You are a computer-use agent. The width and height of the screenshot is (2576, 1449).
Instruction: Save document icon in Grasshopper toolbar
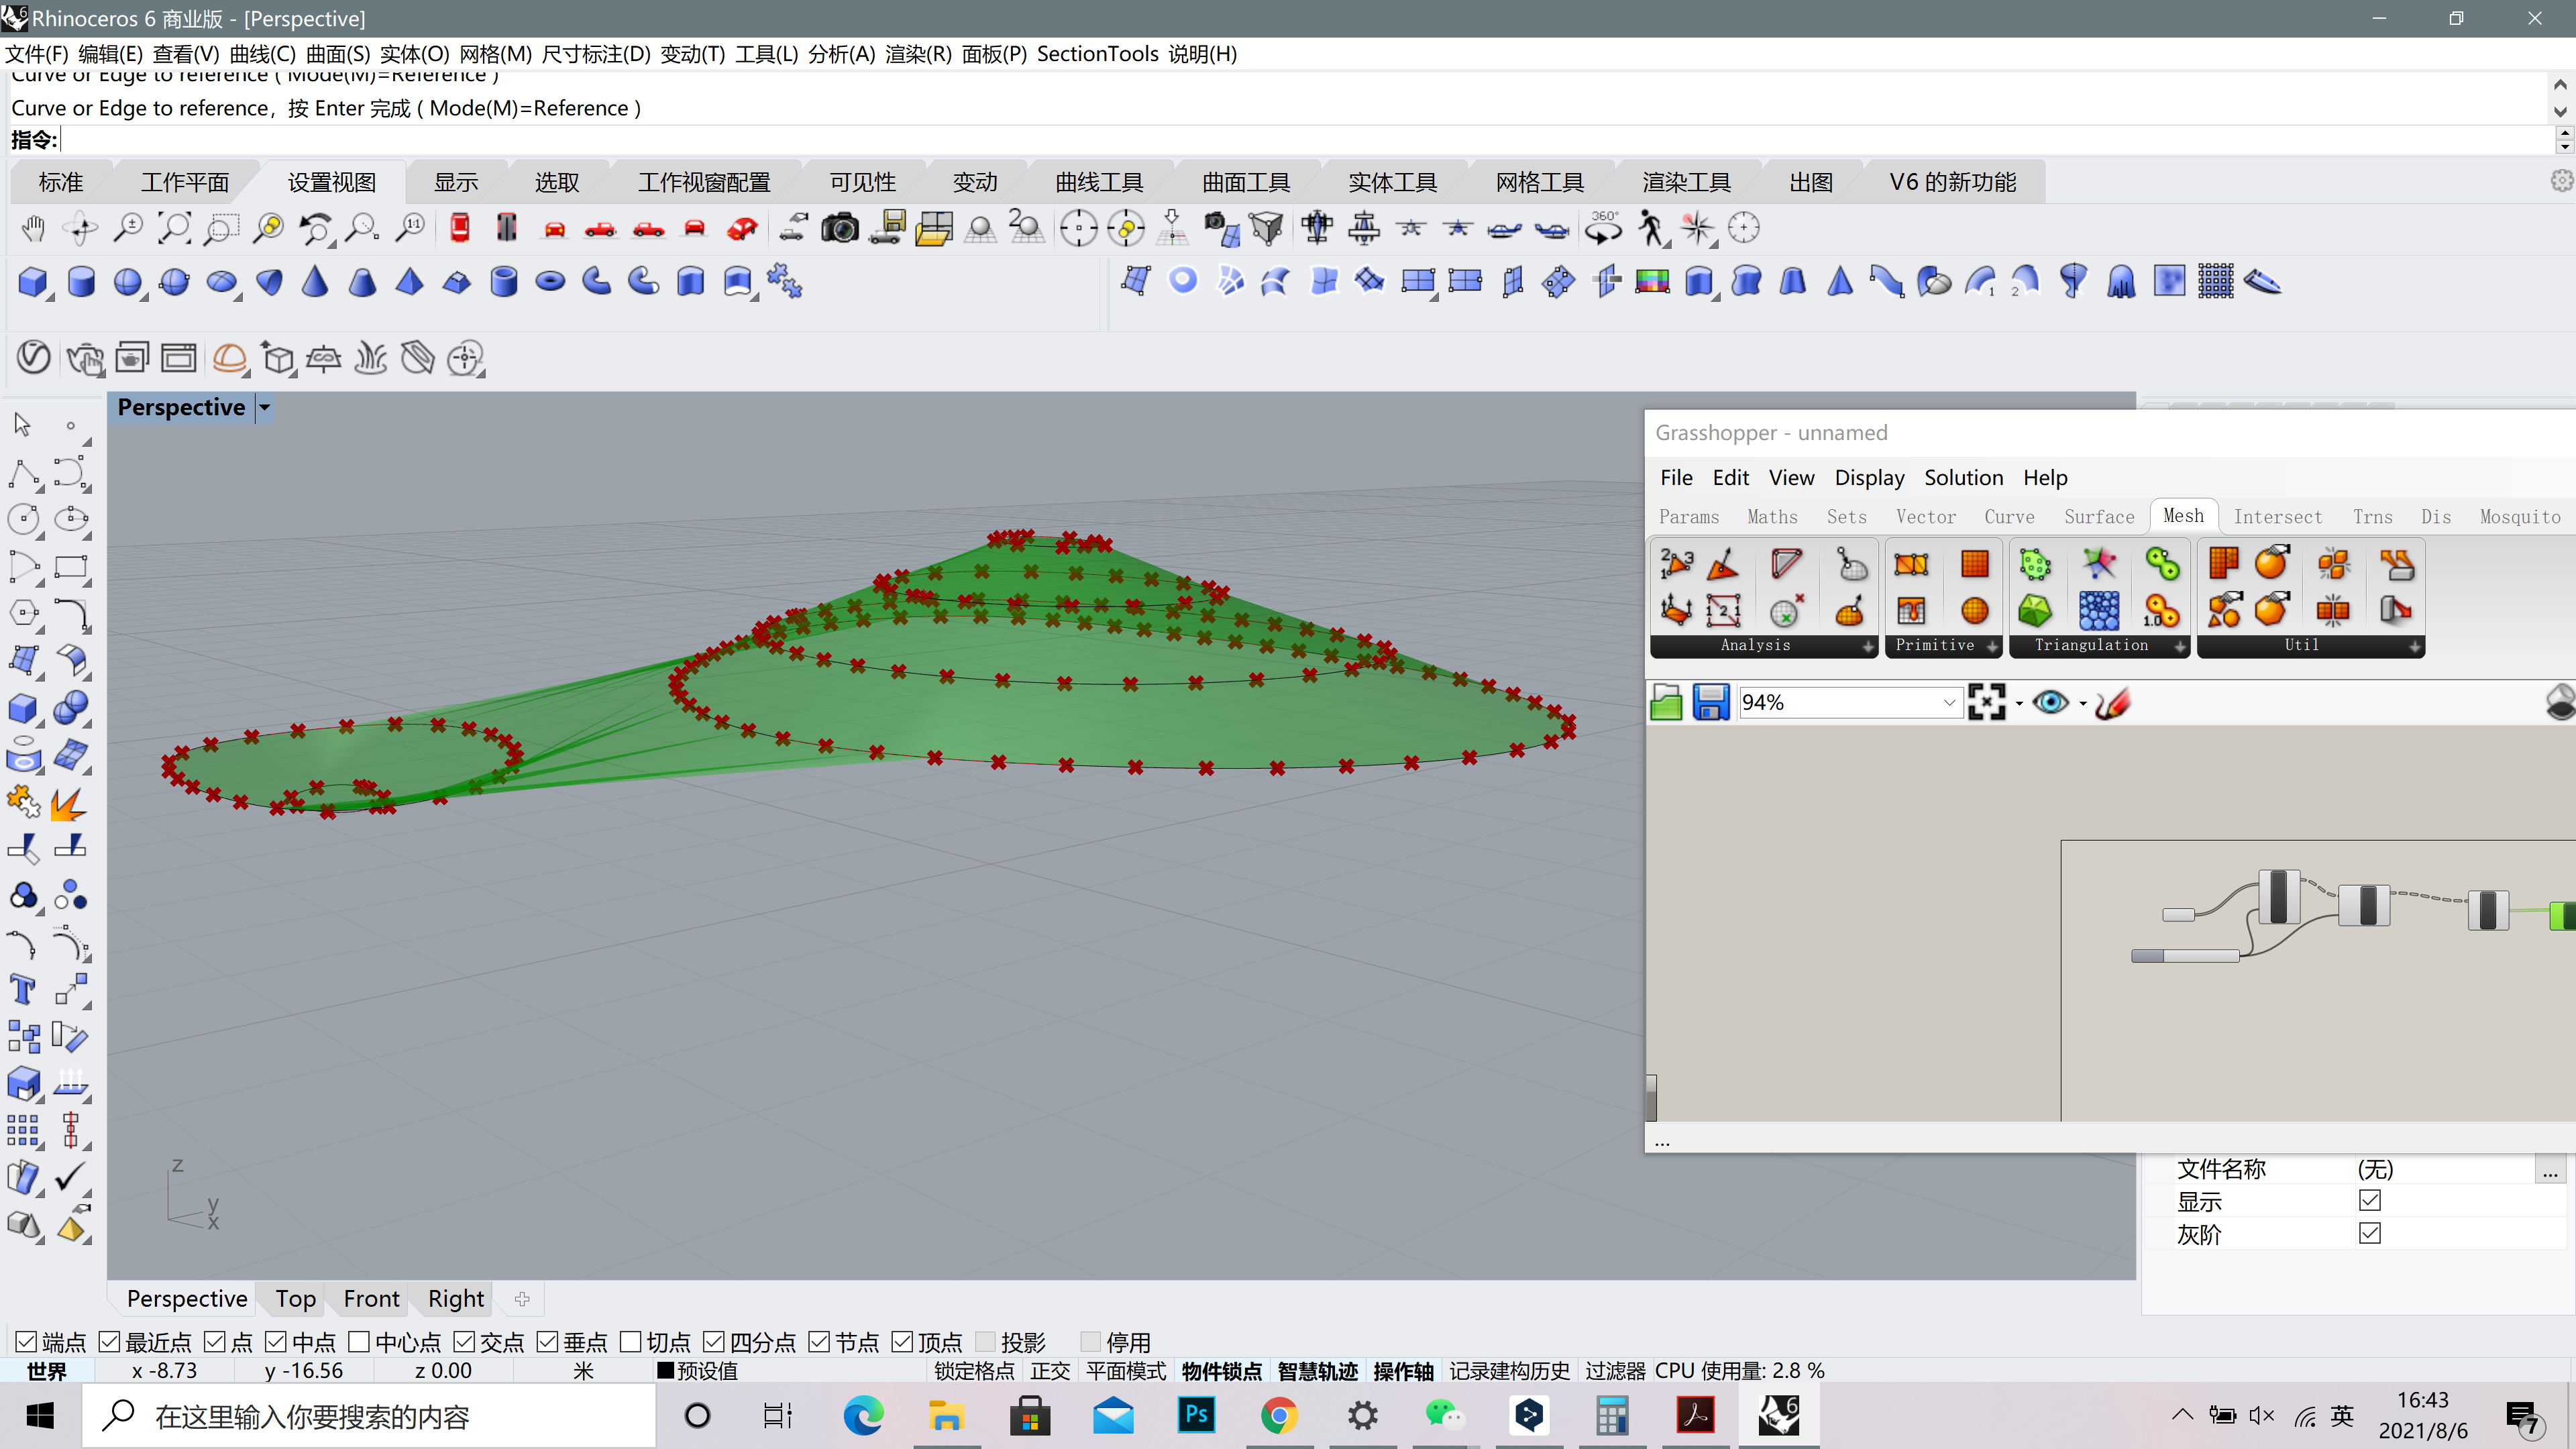click(1711, 703)
